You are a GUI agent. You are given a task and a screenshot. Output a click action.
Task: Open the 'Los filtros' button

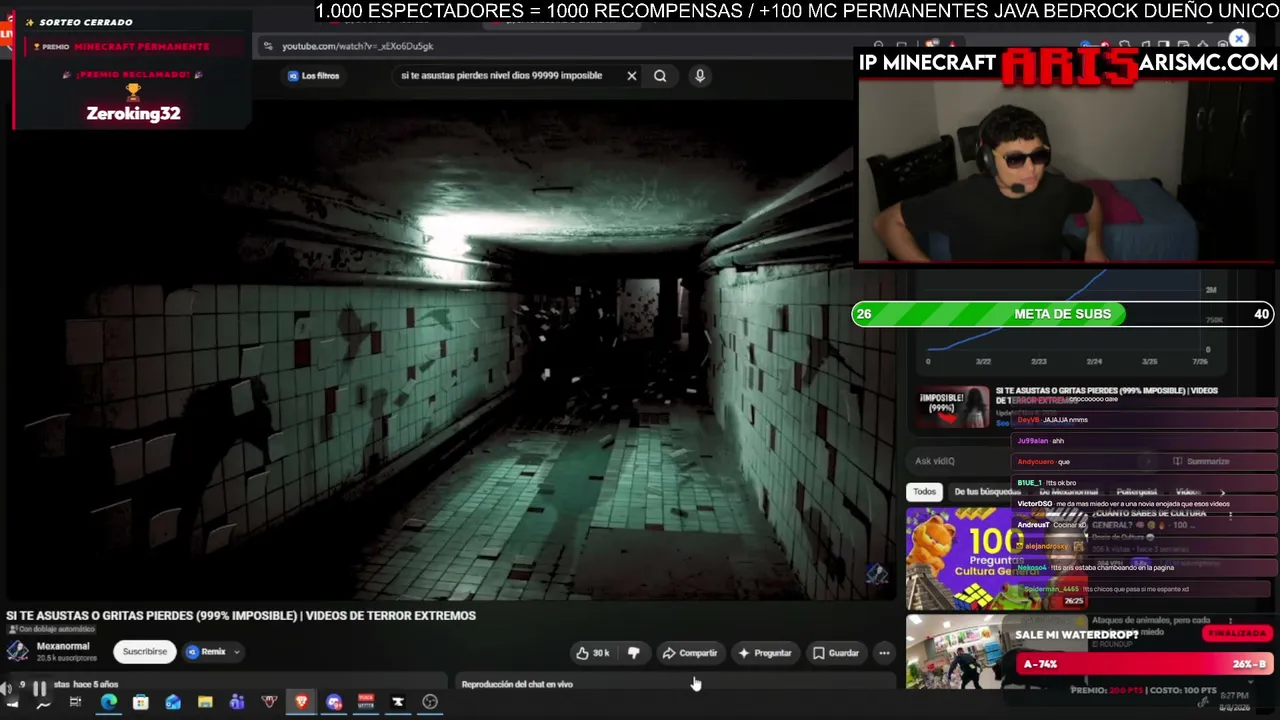click(x=314, y=76)
